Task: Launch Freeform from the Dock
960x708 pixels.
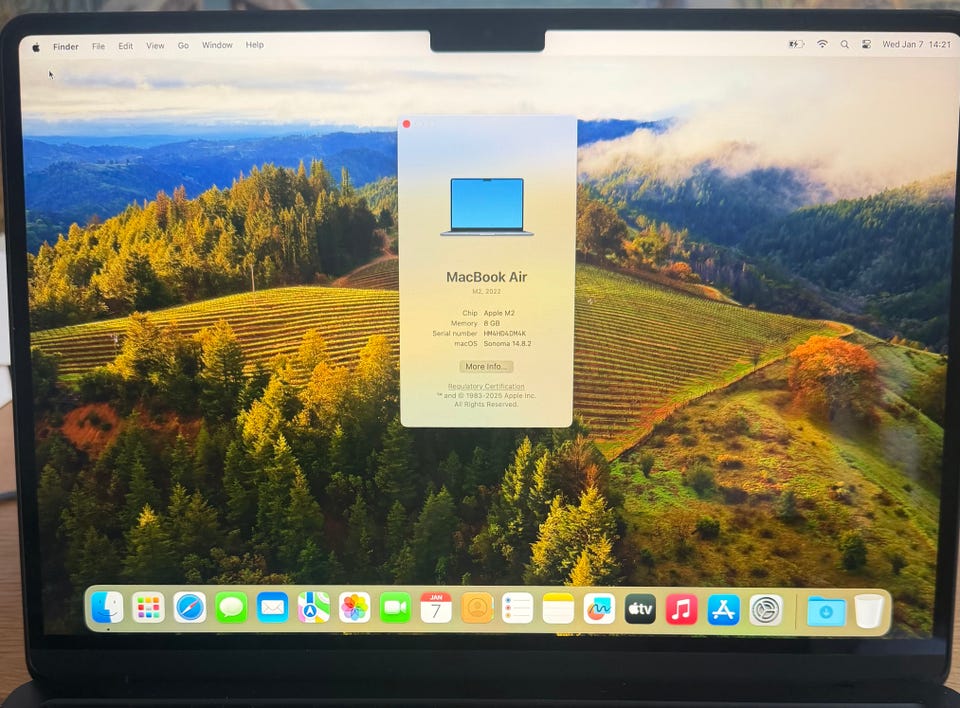Action: (599, 608)
